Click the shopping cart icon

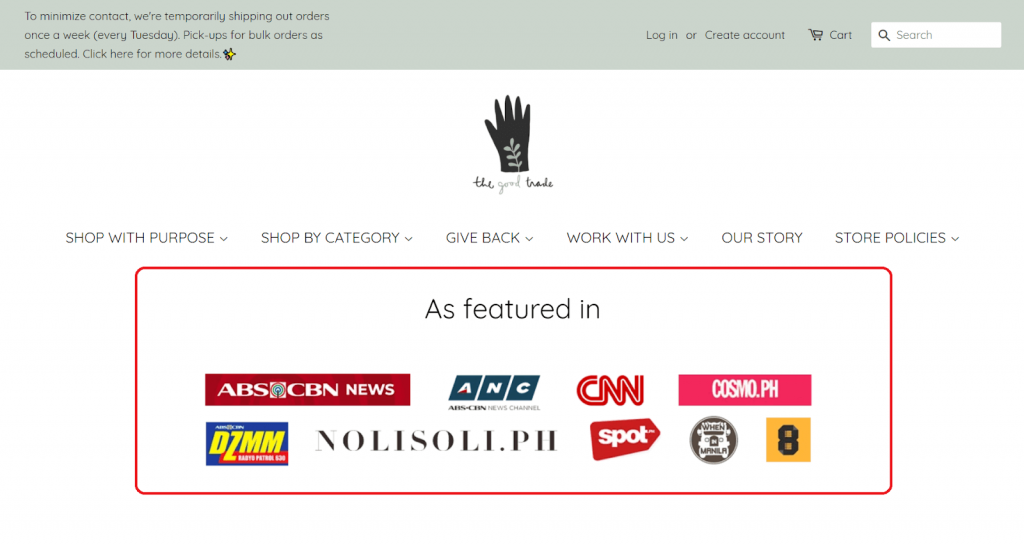(815, 35)
